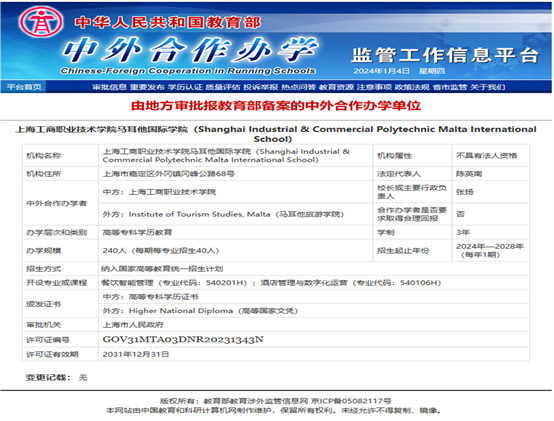Select 质量评估 in the navigation bar

[x=223, y=87]
